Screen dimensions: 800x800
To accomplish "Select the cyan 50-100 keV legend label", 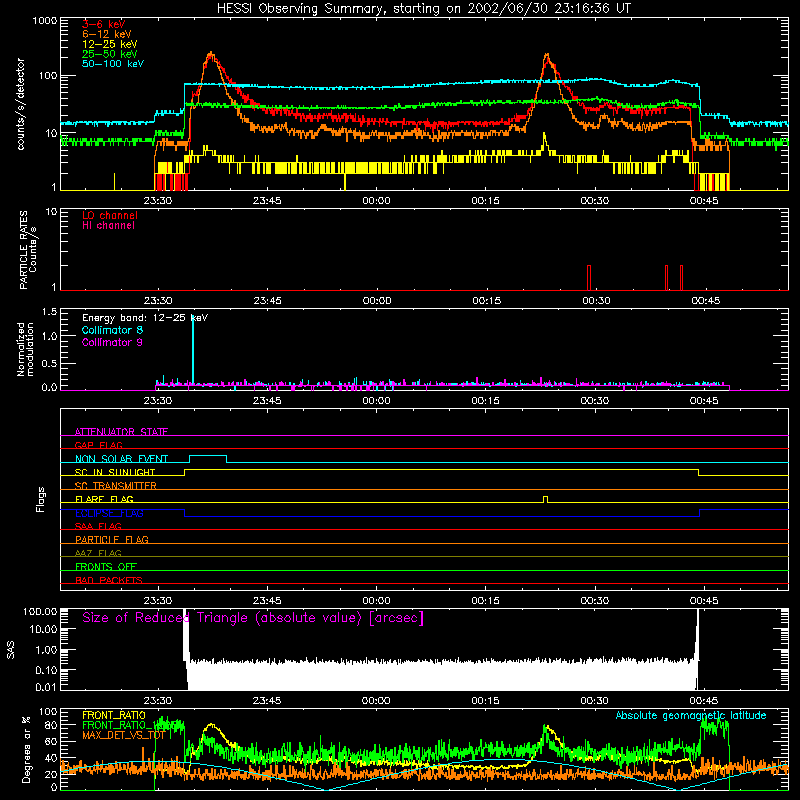I will (113, 64).
